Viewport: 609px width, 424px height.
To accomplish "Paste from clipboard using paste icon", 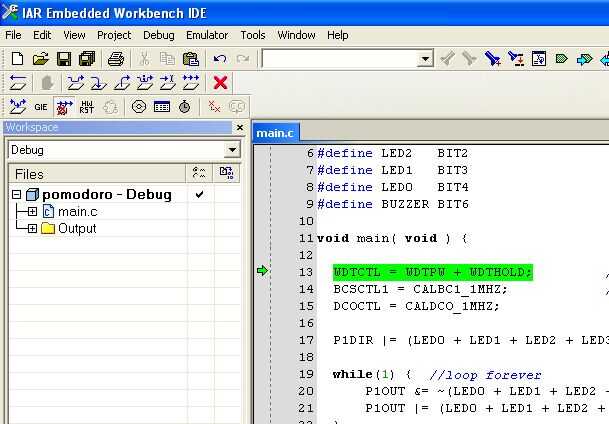I will coord(191,59).
